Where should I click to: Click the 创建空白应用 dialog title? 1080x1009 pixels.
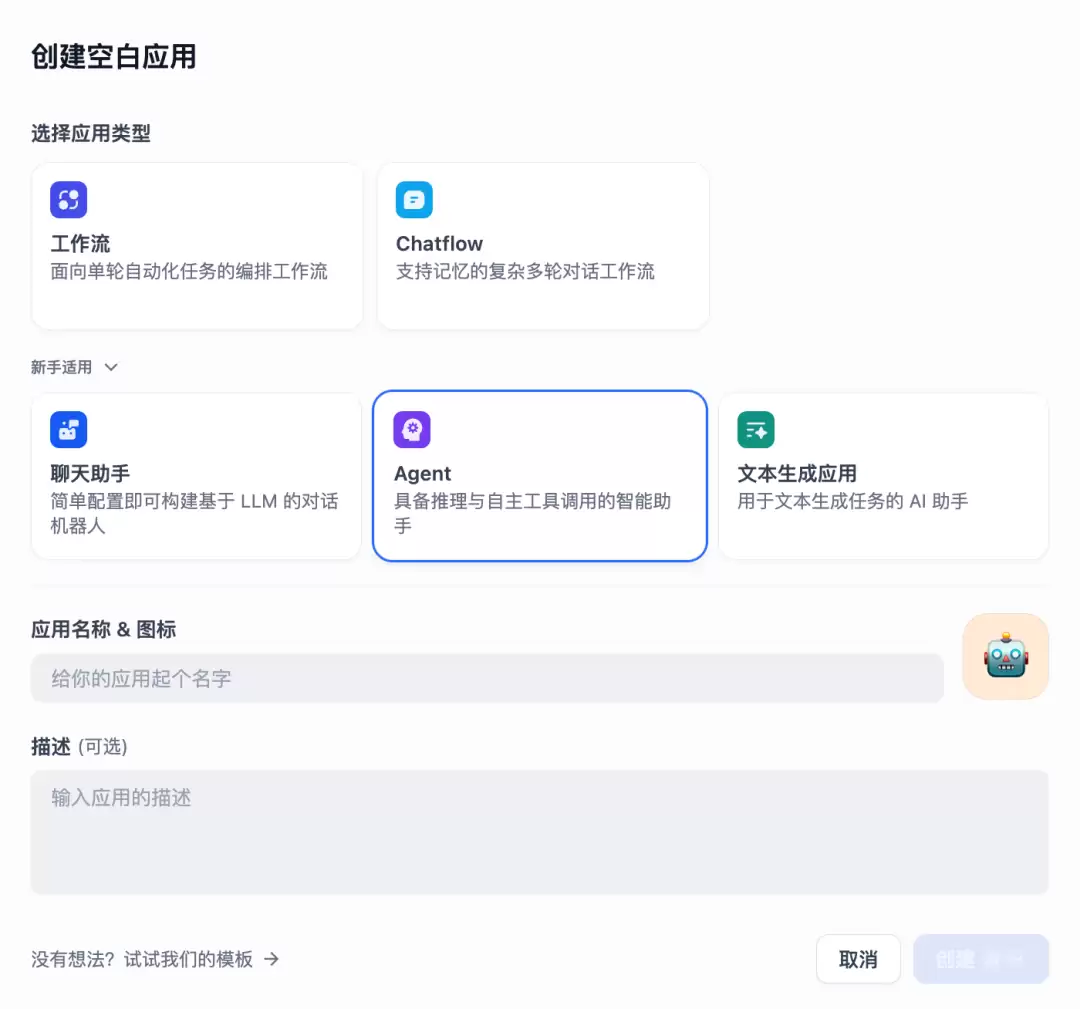[114, 56]
